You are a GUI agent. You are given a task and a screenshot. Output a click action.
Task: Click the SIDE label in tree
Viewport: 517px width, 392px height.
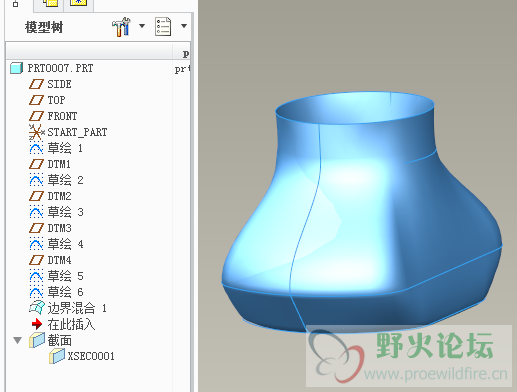(59, 84)
